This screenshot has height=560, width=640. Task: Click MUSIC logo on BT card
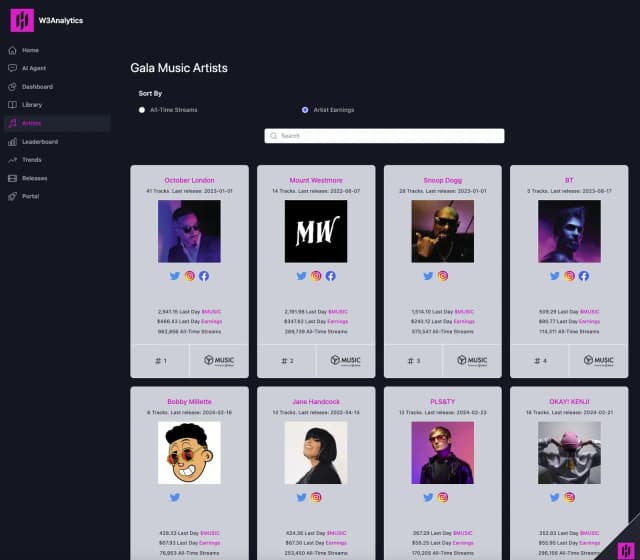click(598, 360)
